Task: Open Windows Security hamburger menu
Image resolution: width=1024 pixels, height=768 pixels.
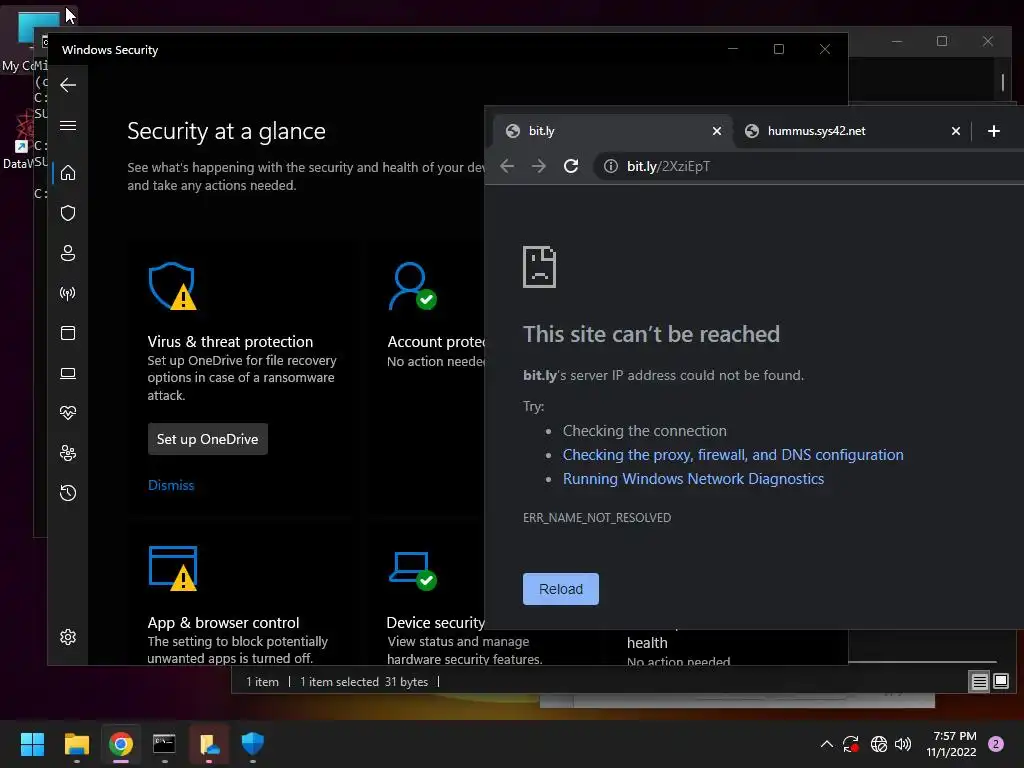Action: click(68, 125)
